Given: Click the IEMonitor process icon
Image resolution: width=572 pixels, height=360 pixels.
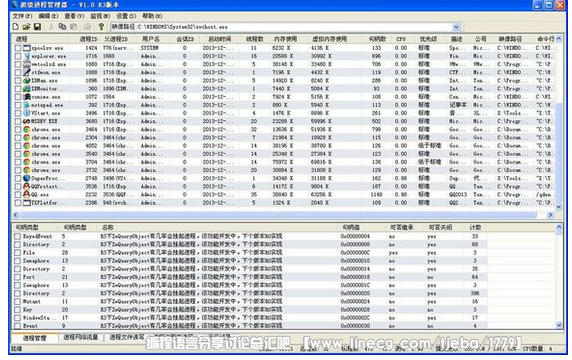Looking at the screenshot, I should (x=27, y=89).
